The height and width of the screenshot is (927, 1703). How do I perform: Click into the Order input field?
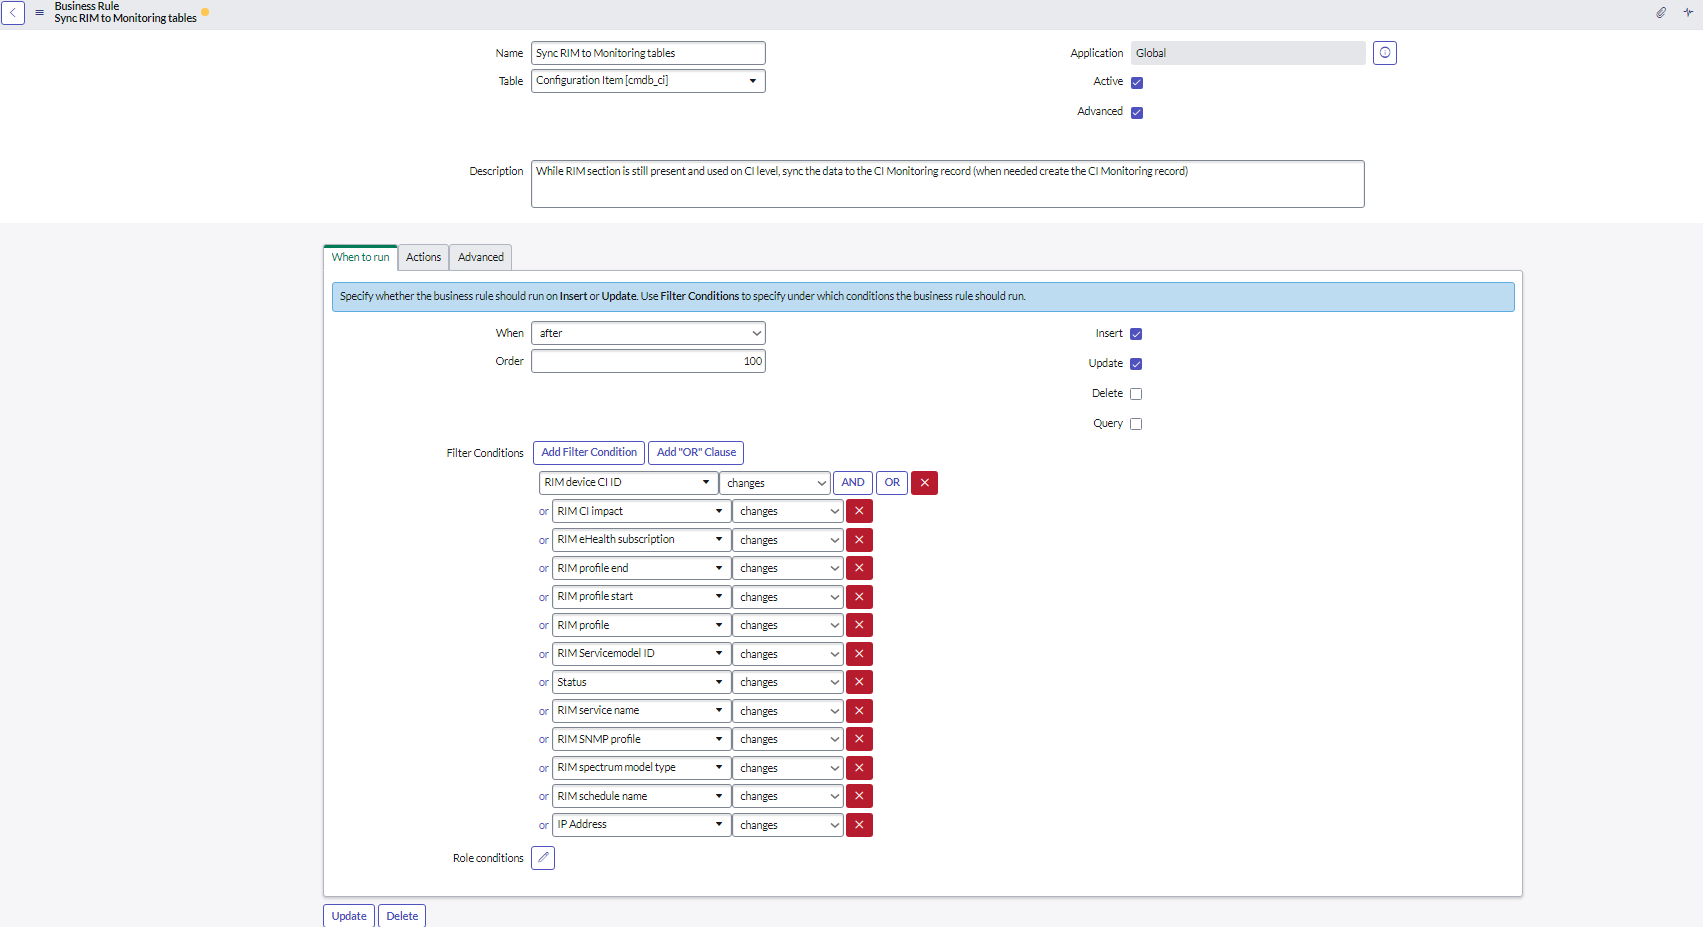click(648, 361)
